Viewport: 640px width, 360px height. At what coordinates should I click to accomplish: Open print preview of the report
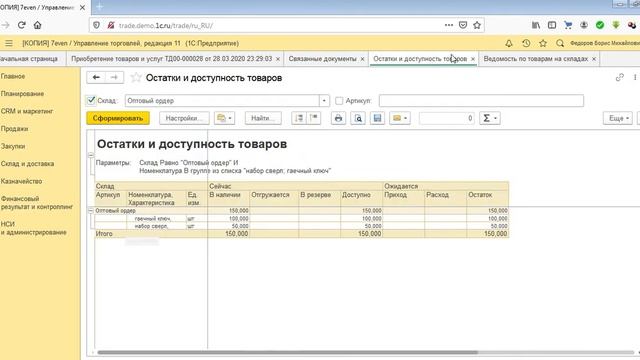pos(358,118)
